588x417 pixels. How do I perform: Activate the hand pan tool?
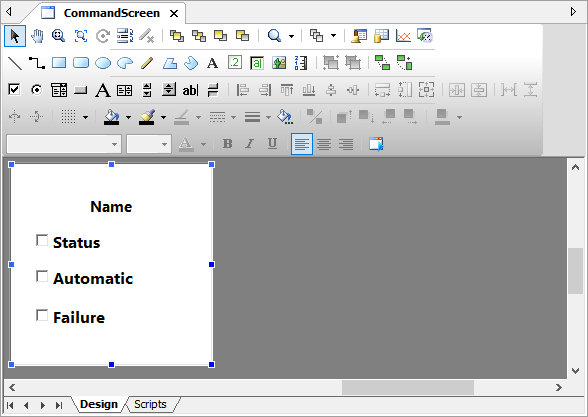pyautogui.click(x=37, y=36)
